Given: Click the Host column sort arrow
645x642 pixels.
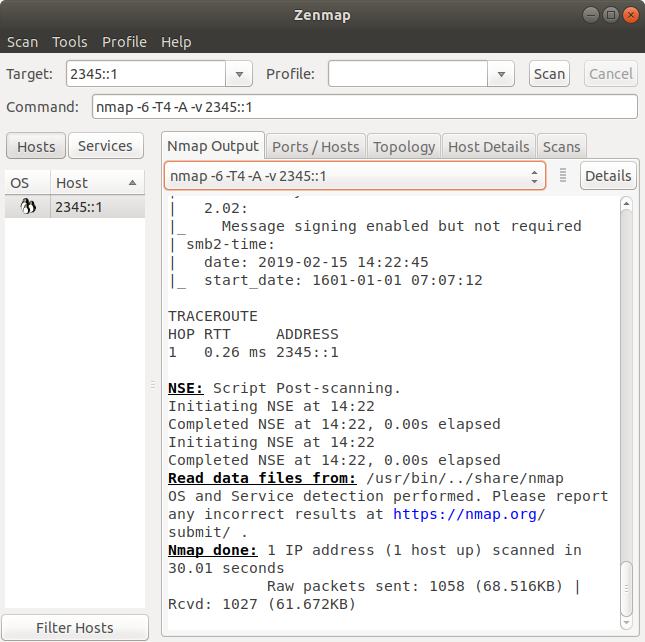Looking at the screenshot, I should pyautogui.click(x=133, y=183).
